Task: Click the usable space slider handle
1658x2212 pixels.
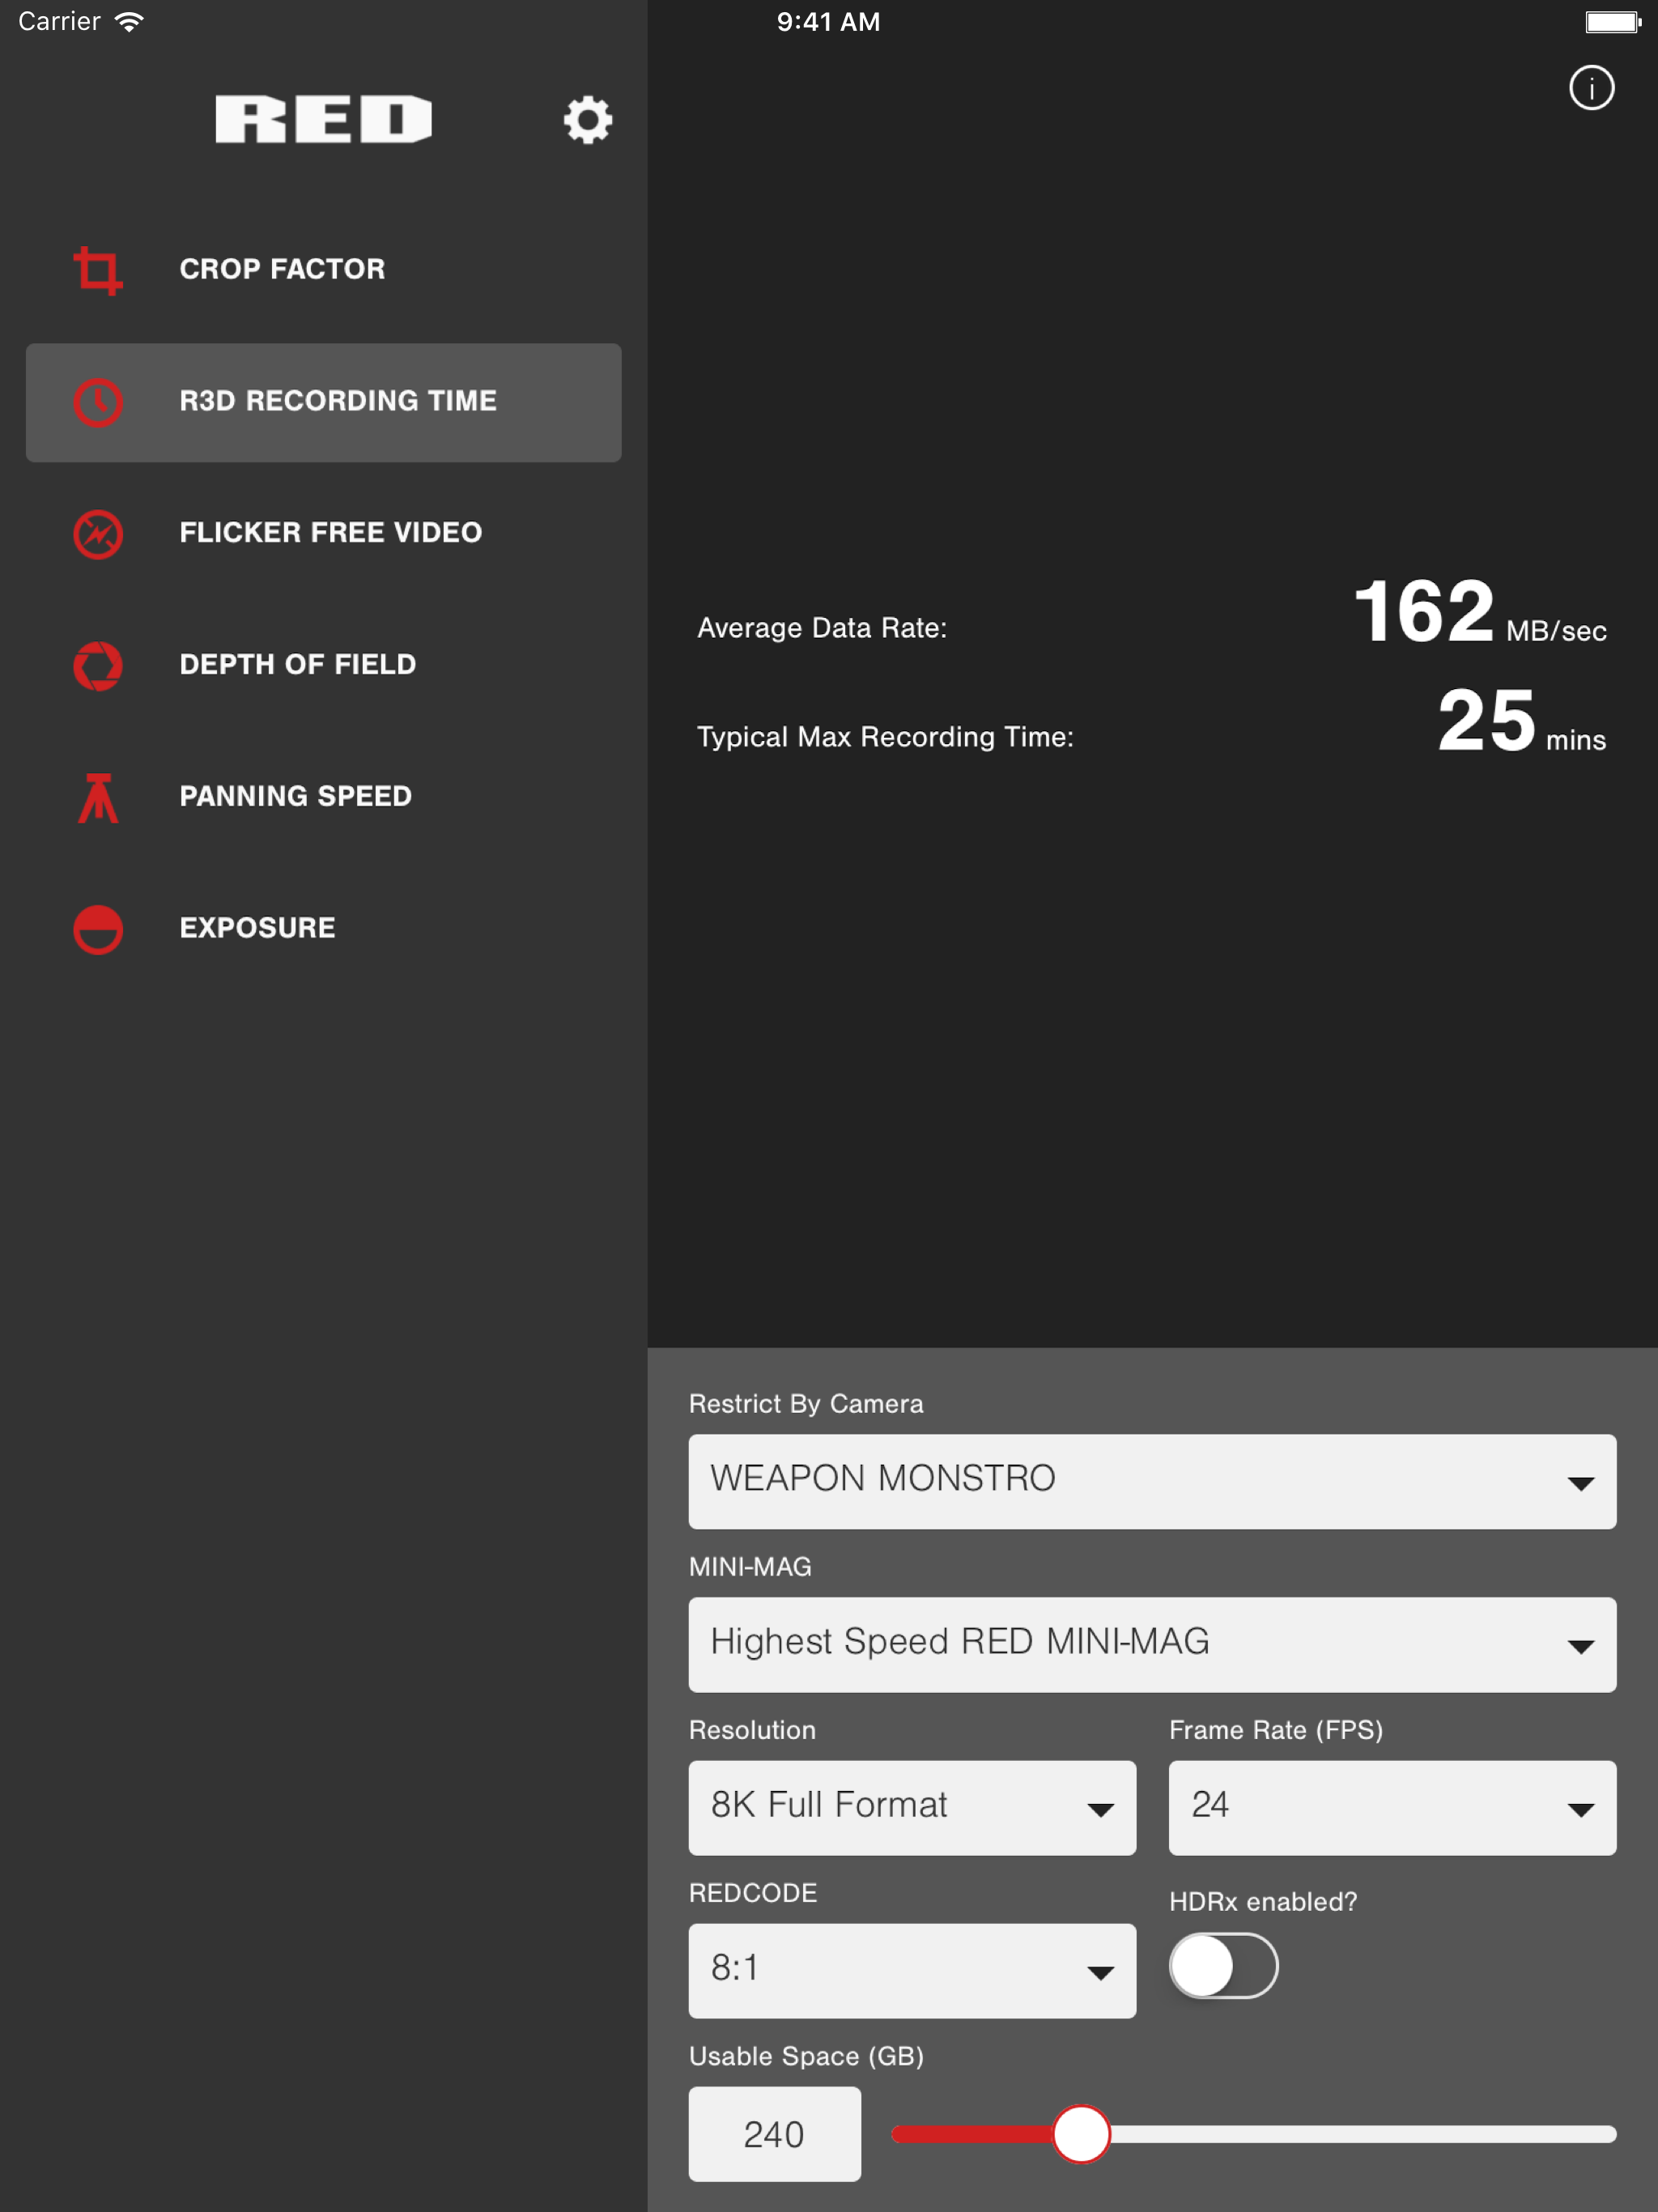Action: pyautogui.click(x=1081, y=2134)
